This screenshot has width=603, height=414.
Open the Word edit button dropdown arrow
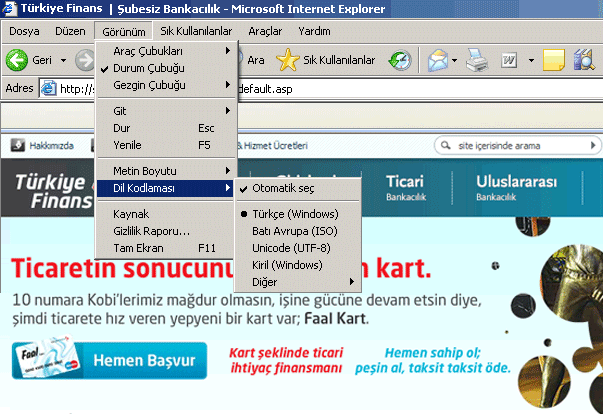(x=531, y=60)
